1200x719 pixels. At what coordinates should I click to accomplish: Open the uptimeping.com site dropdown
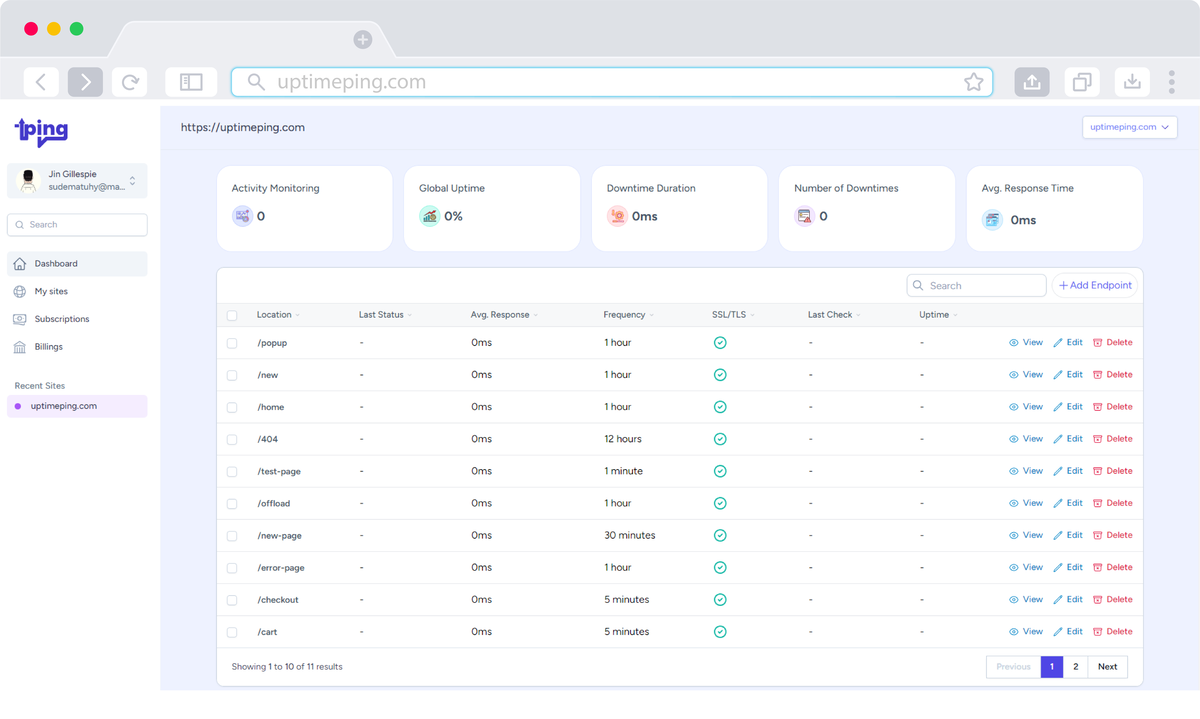tap(1129, 127)
